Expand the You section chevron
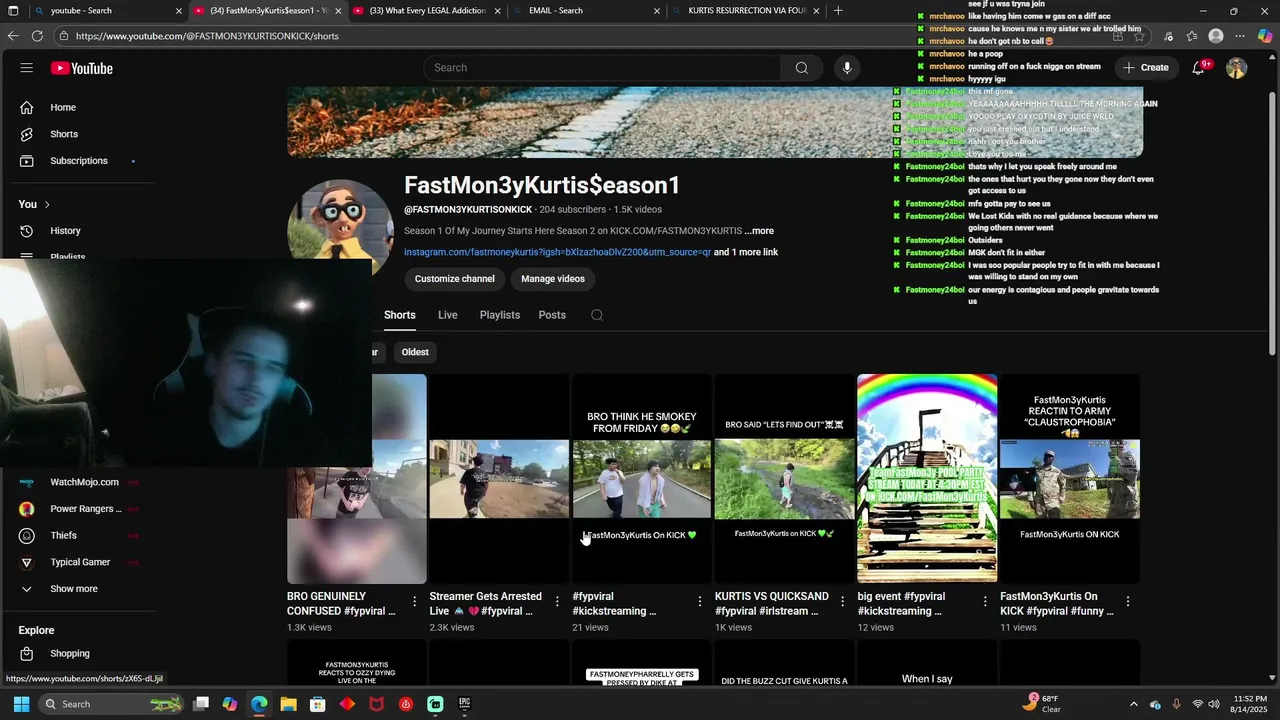 pyautogui.click(x=46, y=204)
